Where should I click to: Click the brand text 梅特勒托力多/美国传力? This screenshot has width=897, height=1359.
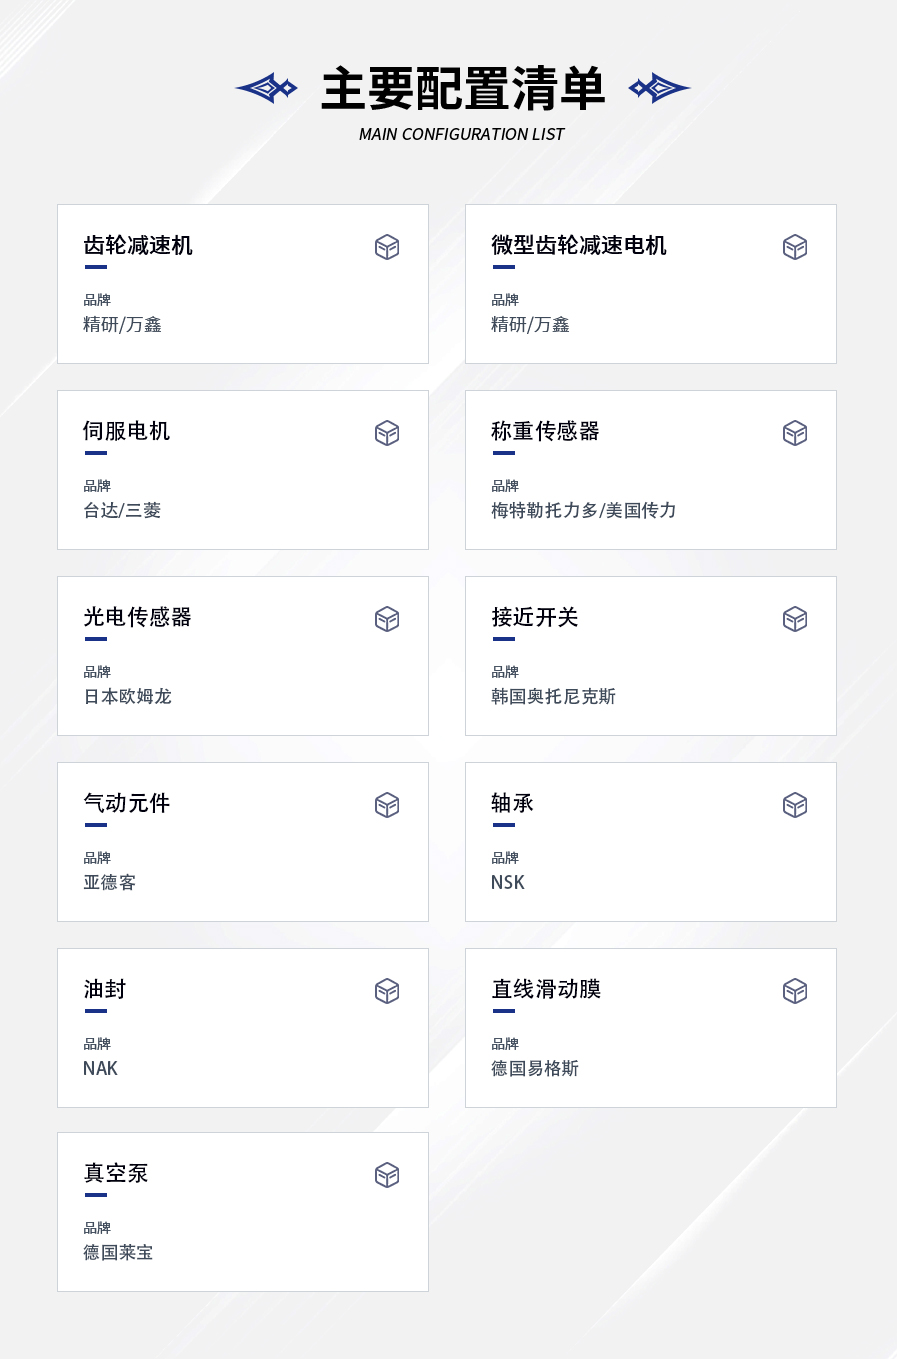pyautogui.click(x=584, y=510)
